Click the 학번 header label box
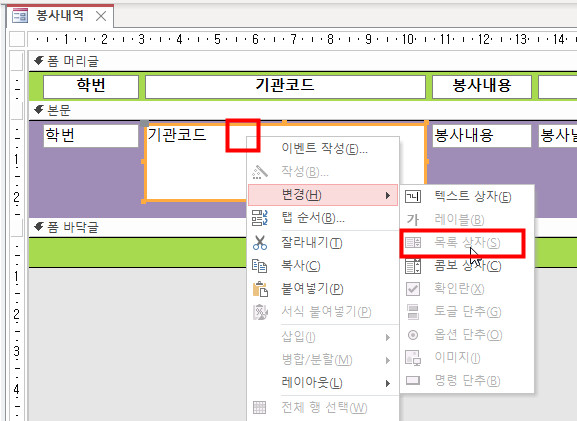Viewport: 577px width, 421px height. tap(91, 86)
